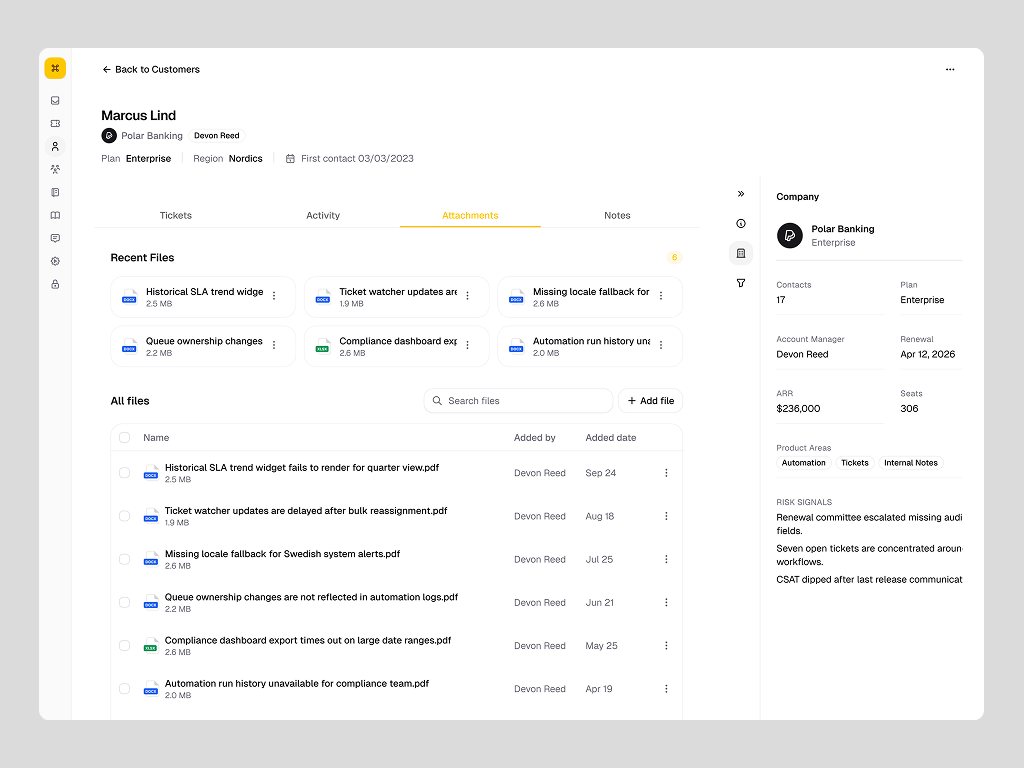Open menu for Historical SLA trend recent file card
The image size is (1024, 768).
[x=274, y=296]
